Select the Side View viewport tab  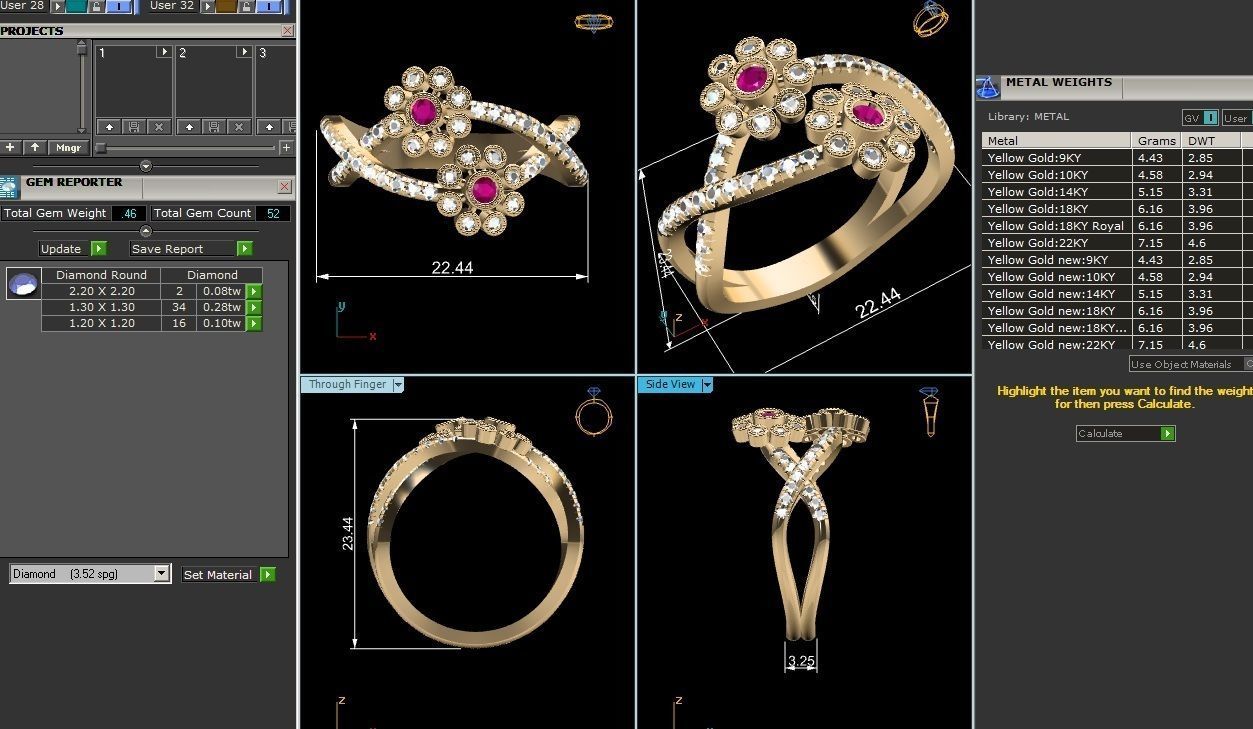[669, 385]
